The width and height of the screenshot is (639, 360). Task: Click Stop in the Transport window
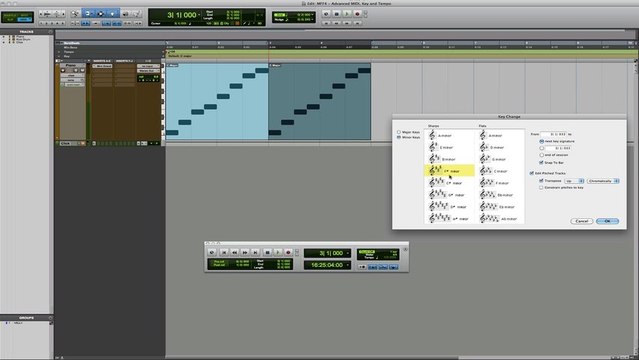pos(267,252)
